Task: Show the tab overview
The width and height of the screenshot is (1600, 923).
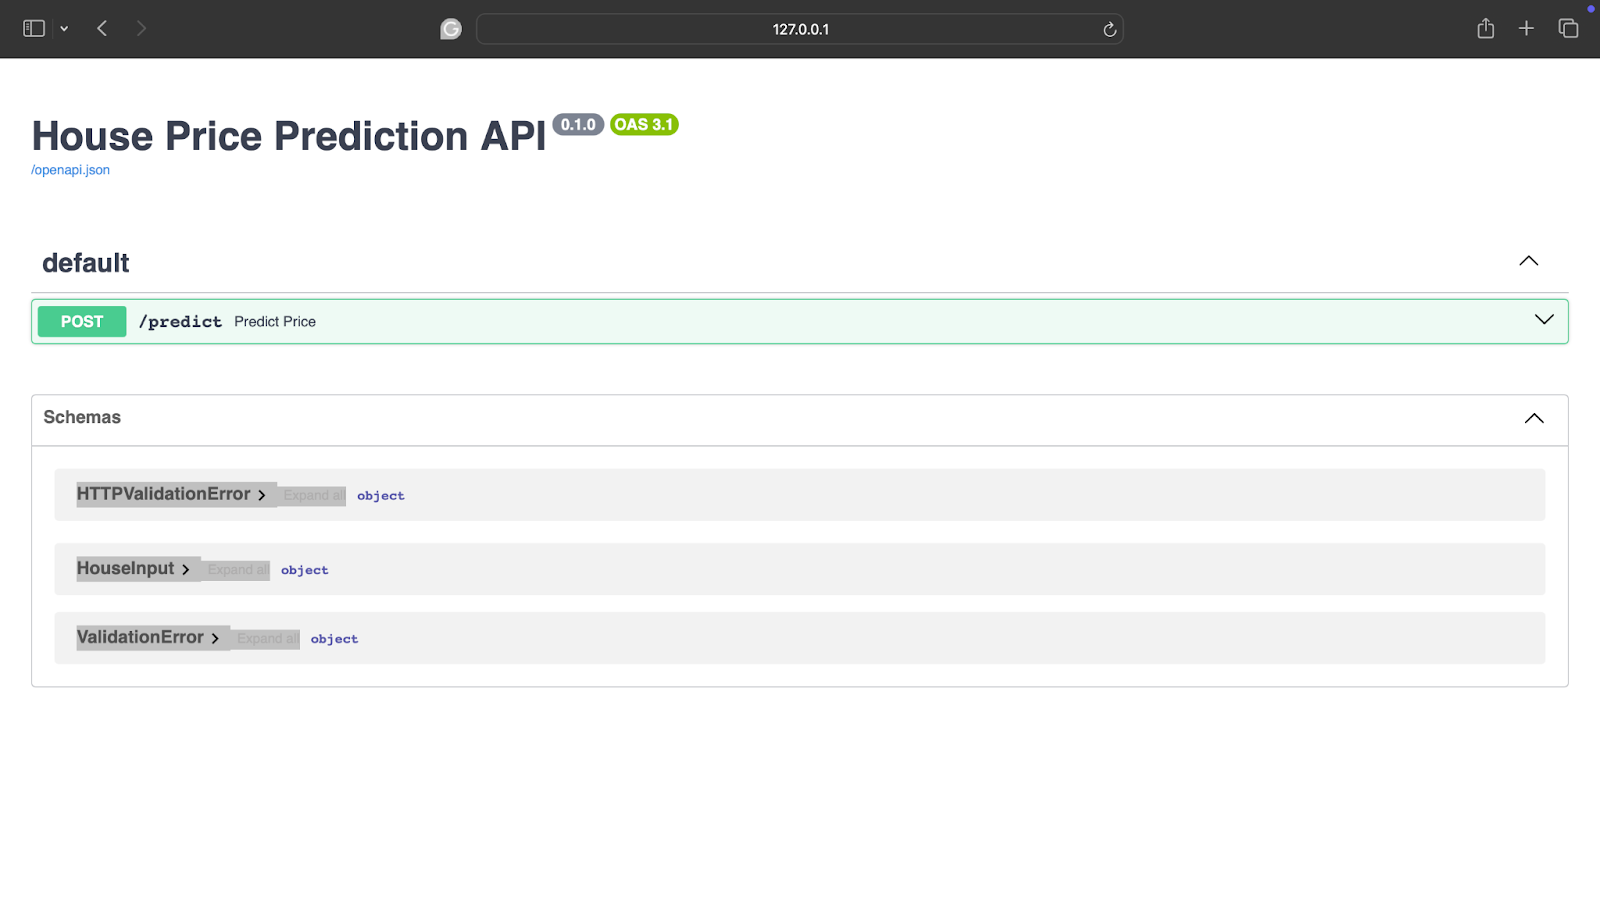Action: click(x=1567, y=28)
